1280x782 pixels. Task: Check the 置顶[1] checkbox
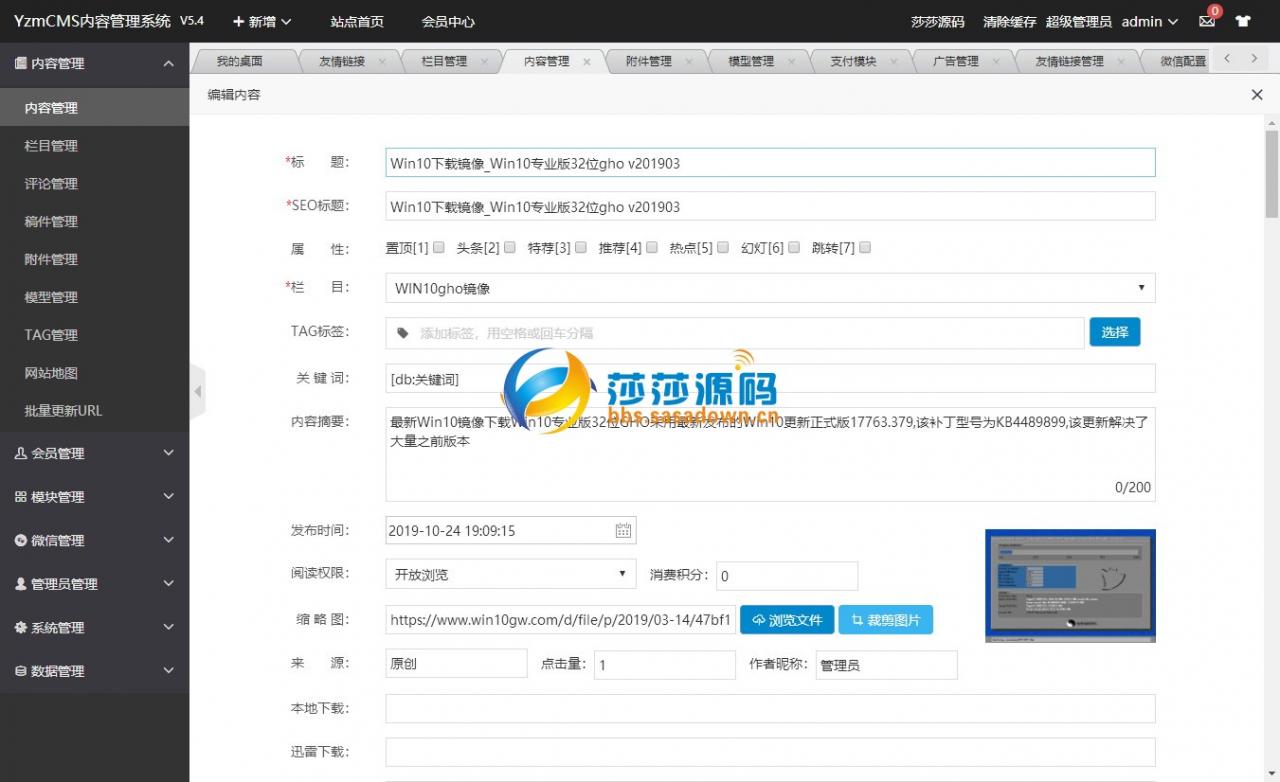click(439, 247)
